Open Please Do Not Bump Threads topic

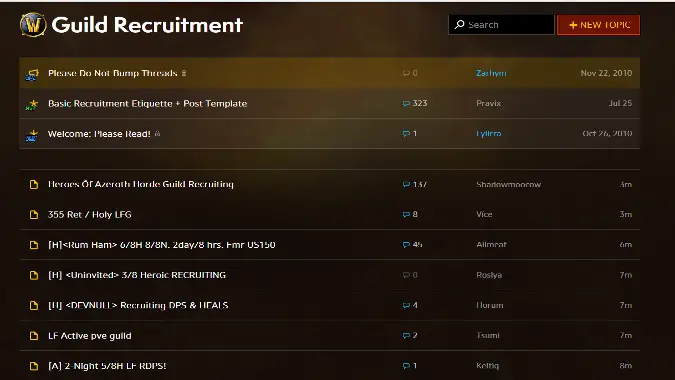tap(112, 73)
